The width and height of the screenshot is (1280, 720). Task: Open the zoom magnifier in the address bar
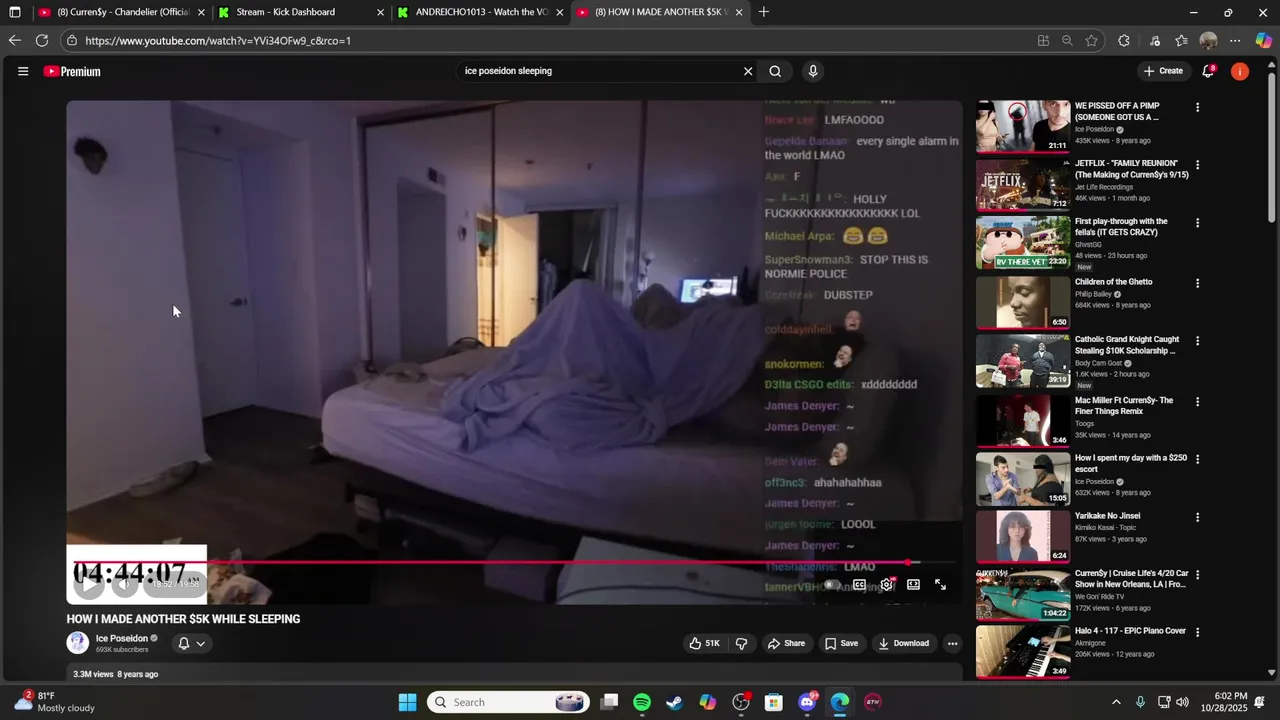tap(1067, 41)
